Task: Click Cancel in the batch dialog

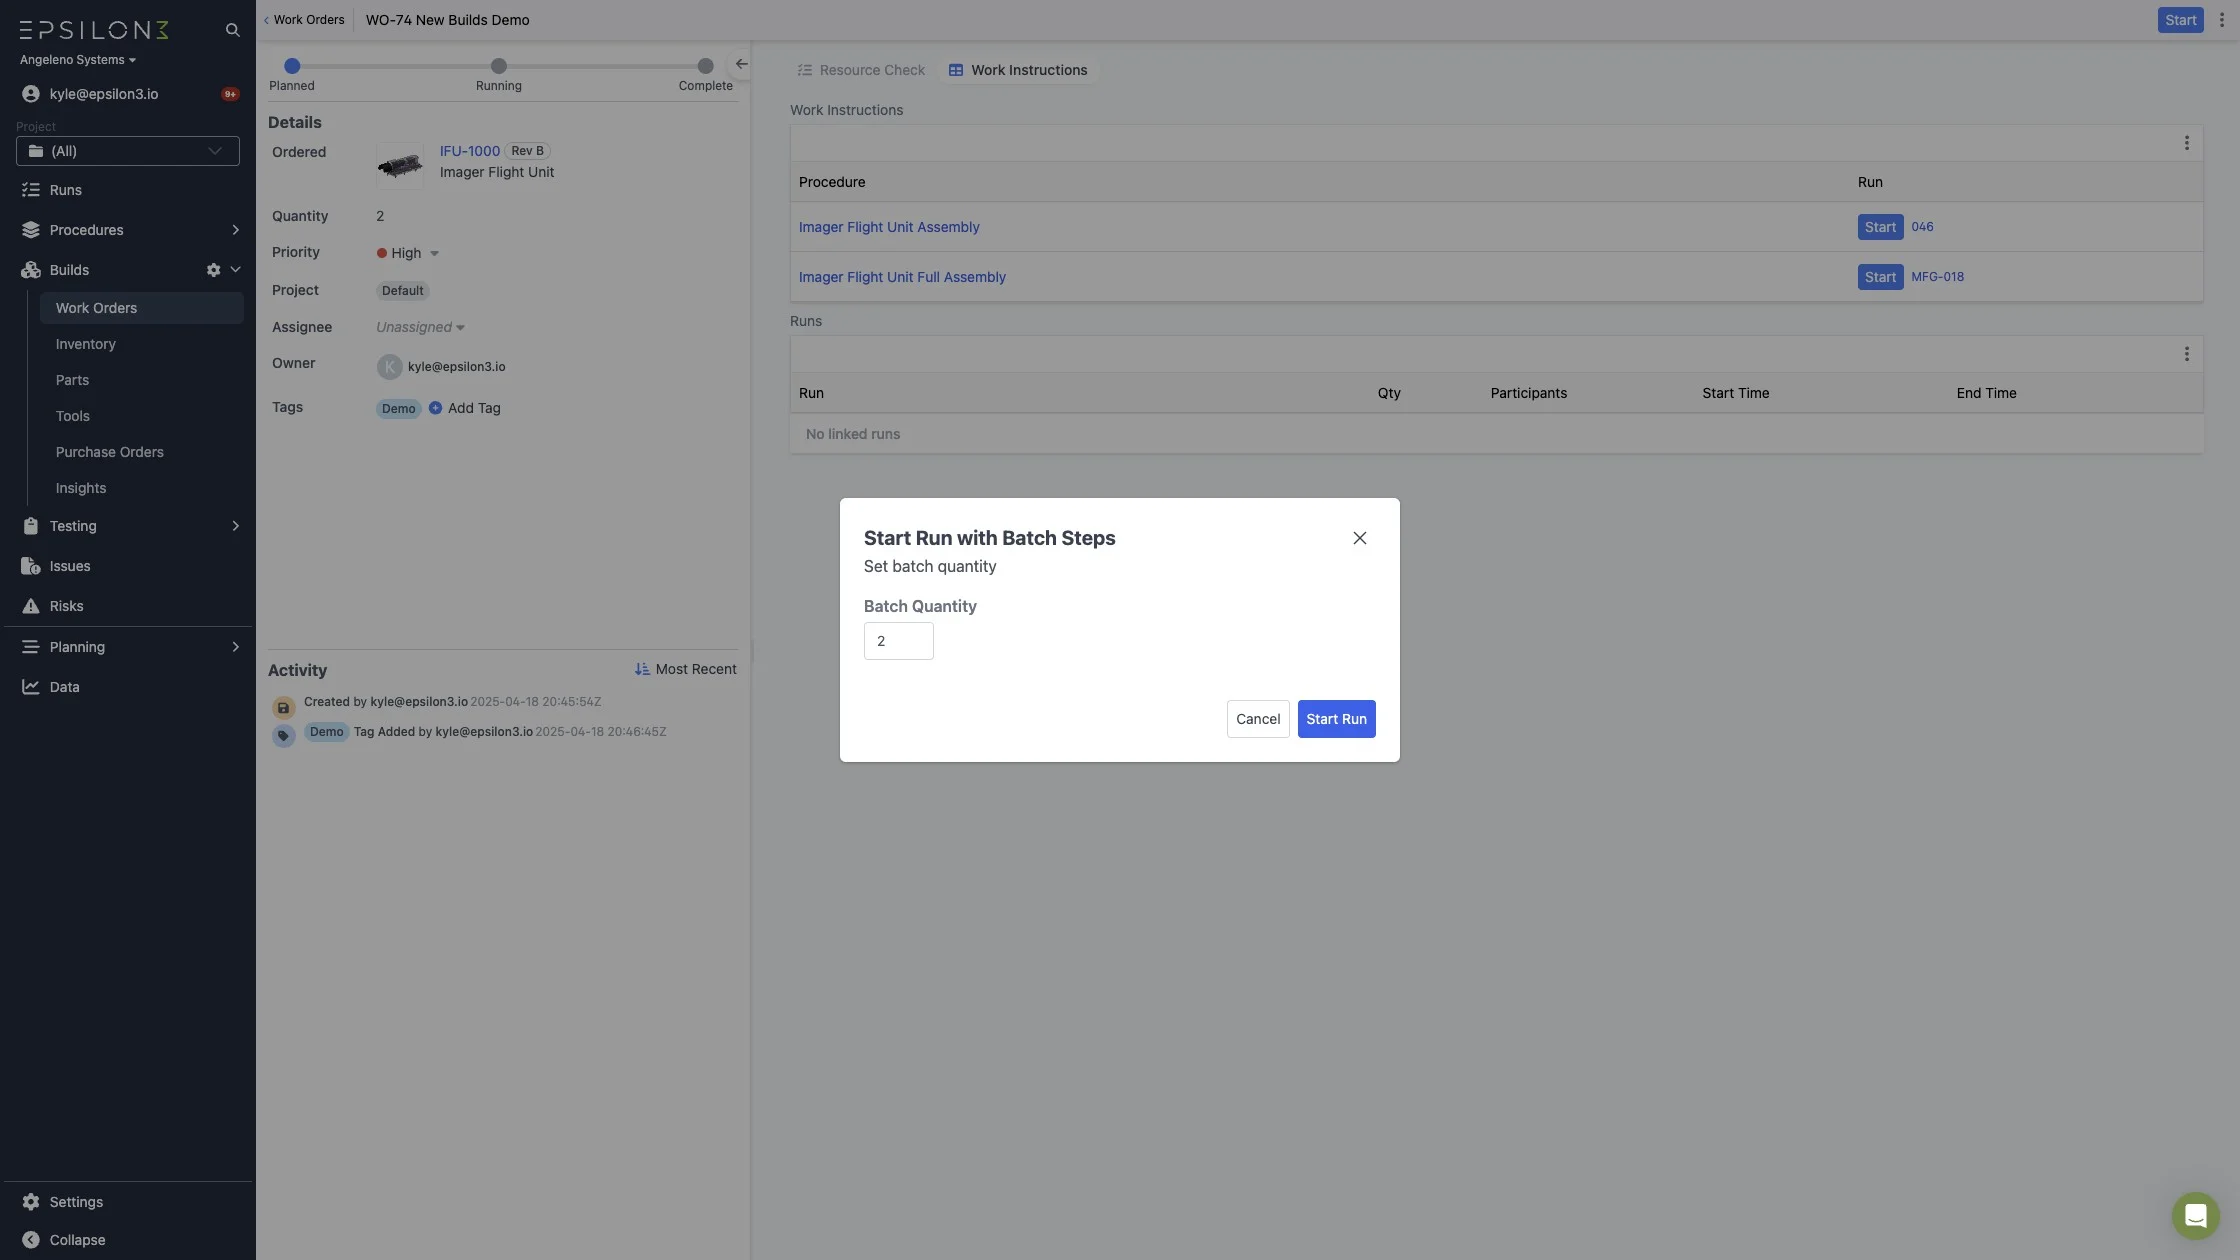Action: [1257, 719]
